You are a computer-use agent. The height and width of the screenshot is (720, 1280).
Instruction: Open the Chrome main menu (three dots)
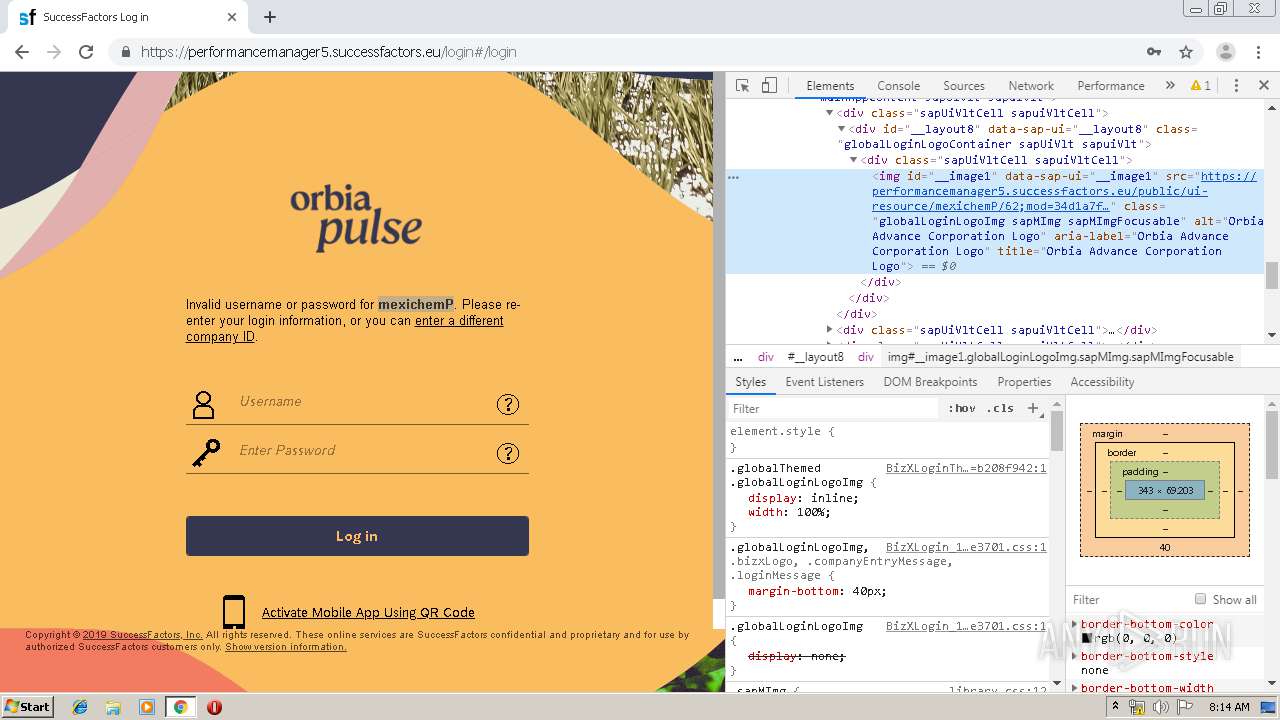pos(1259,52)
